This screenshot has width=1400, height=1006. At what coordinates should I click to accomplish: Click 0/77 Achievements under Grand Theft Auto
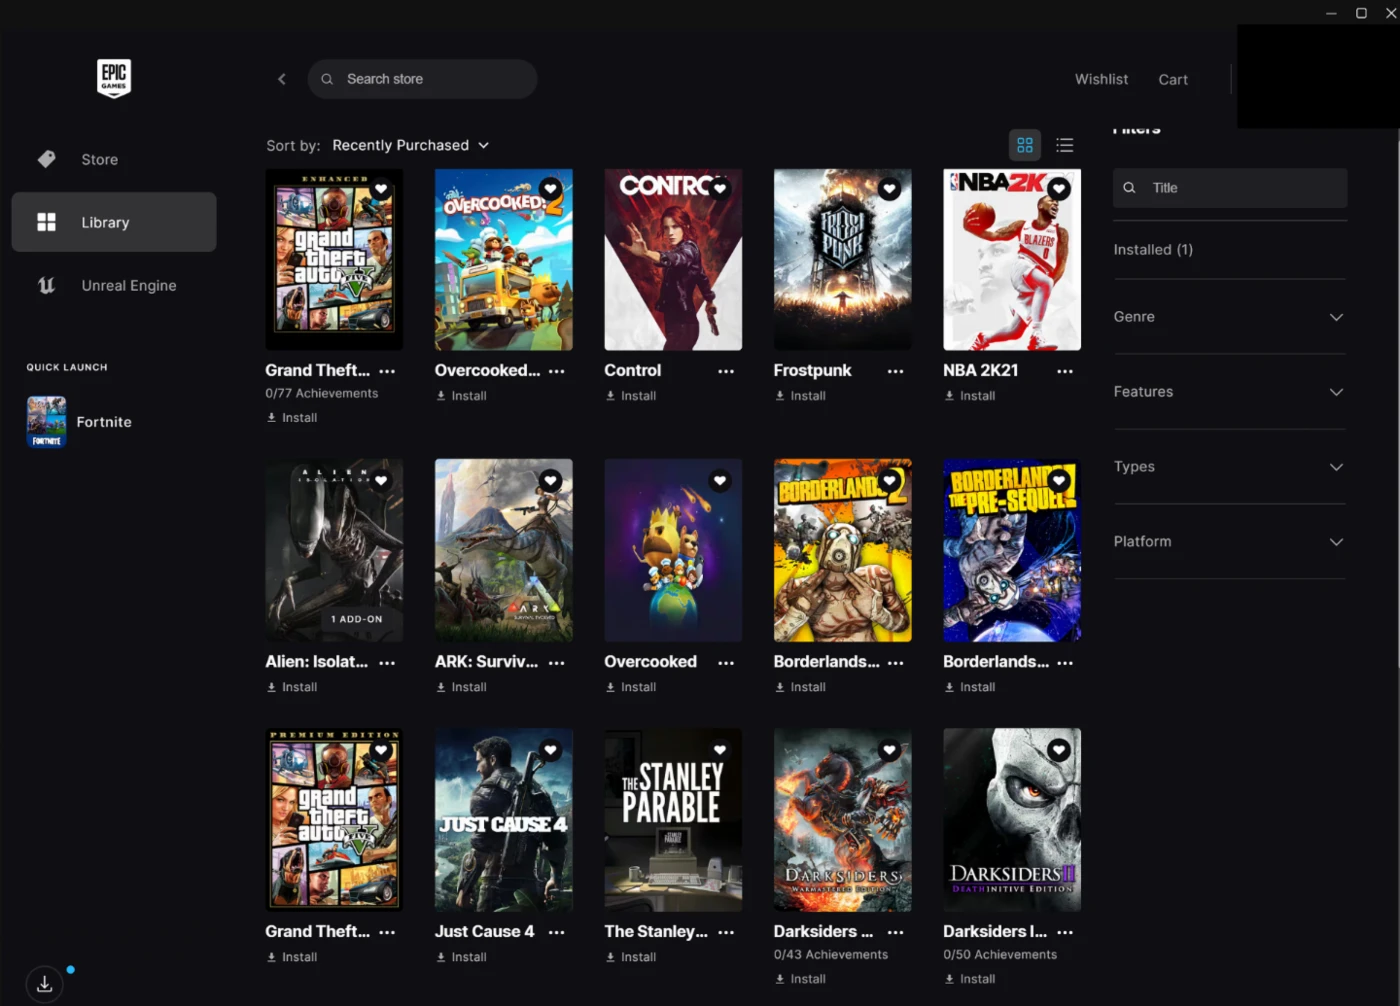click(322, 394)
